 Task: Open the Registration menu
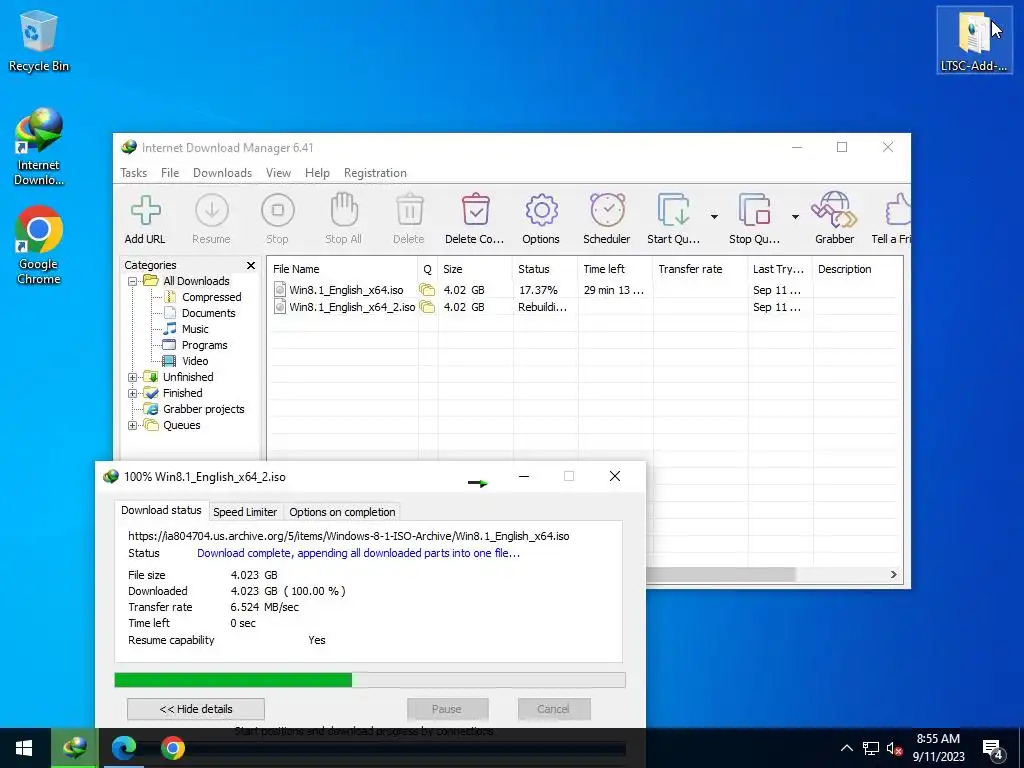pos(375,173)
